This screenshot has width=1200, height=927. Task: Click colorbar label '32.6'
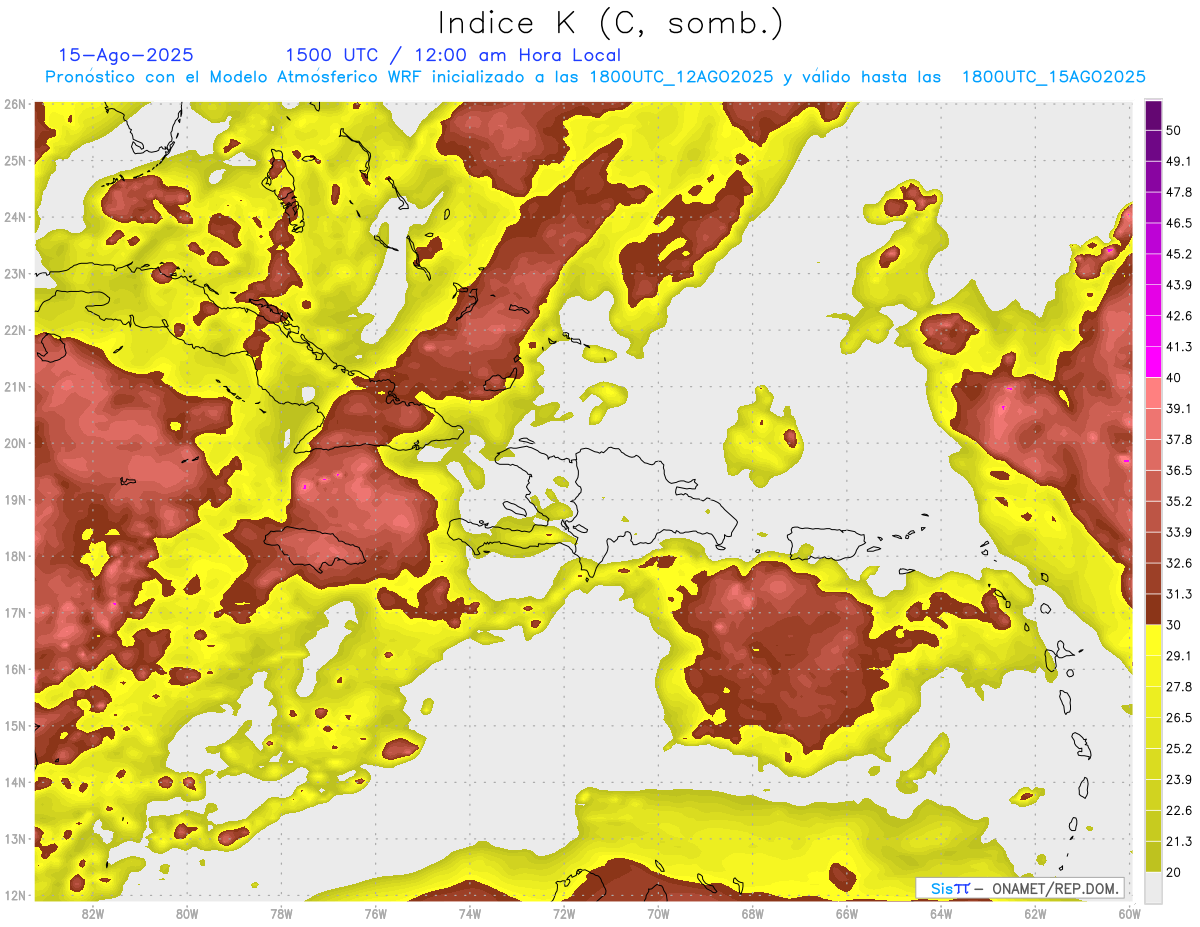coord(1178,563)
